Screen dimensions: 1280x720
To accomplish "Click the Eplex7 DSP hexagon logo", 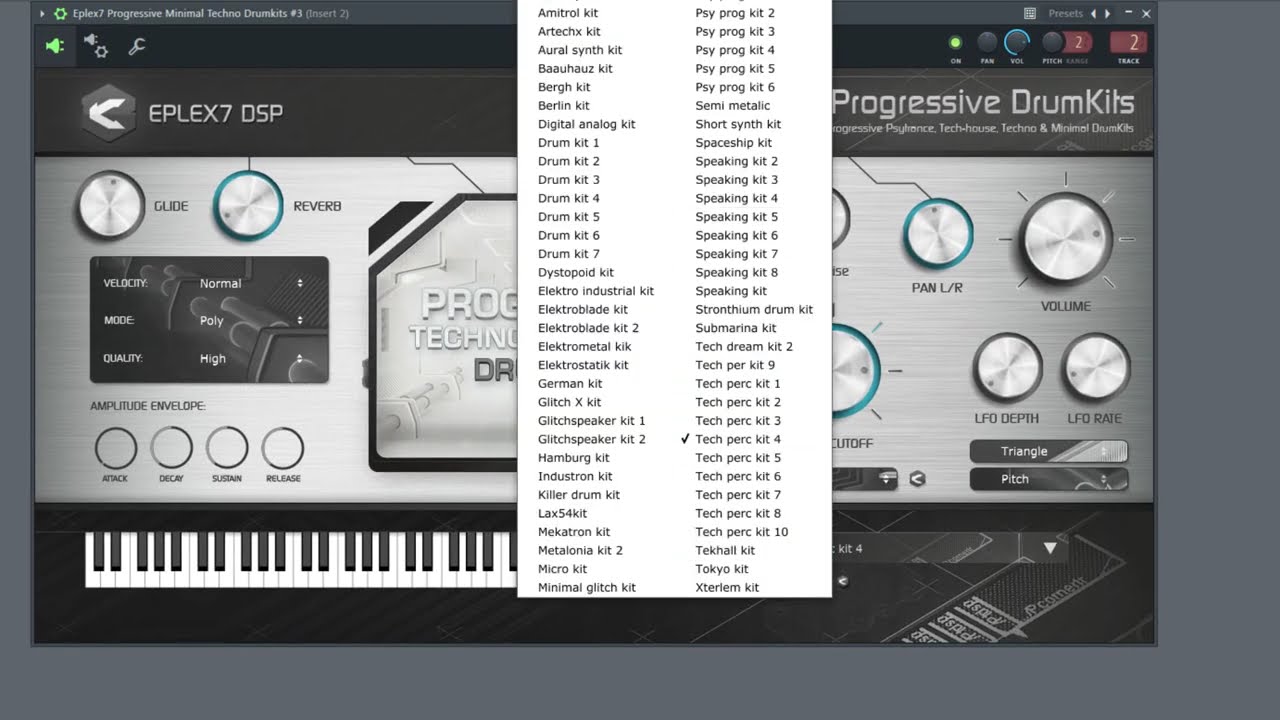I will point(108,113).
